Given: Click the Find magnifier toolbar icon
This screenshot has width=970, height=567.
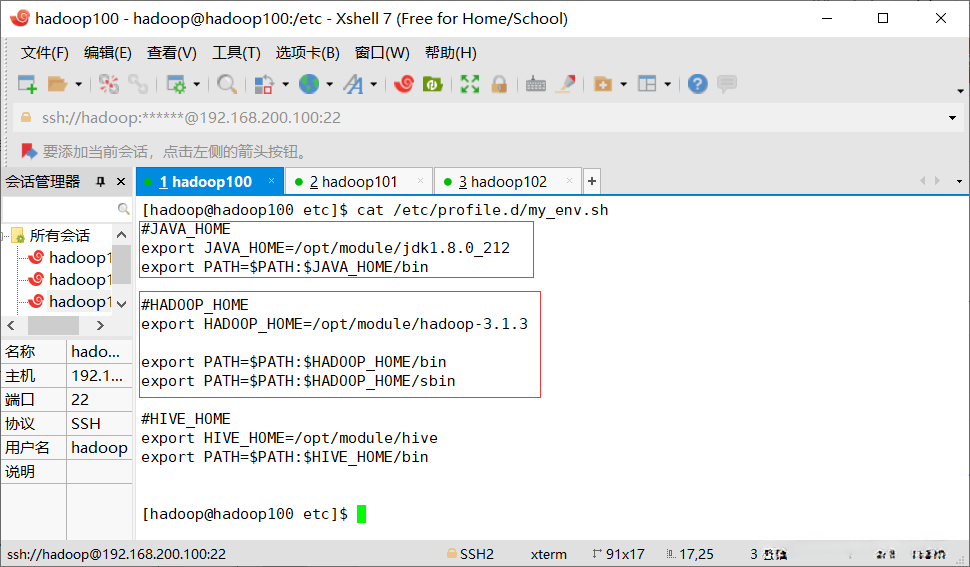Looking at the screenshot, I should tap(227, 84).
